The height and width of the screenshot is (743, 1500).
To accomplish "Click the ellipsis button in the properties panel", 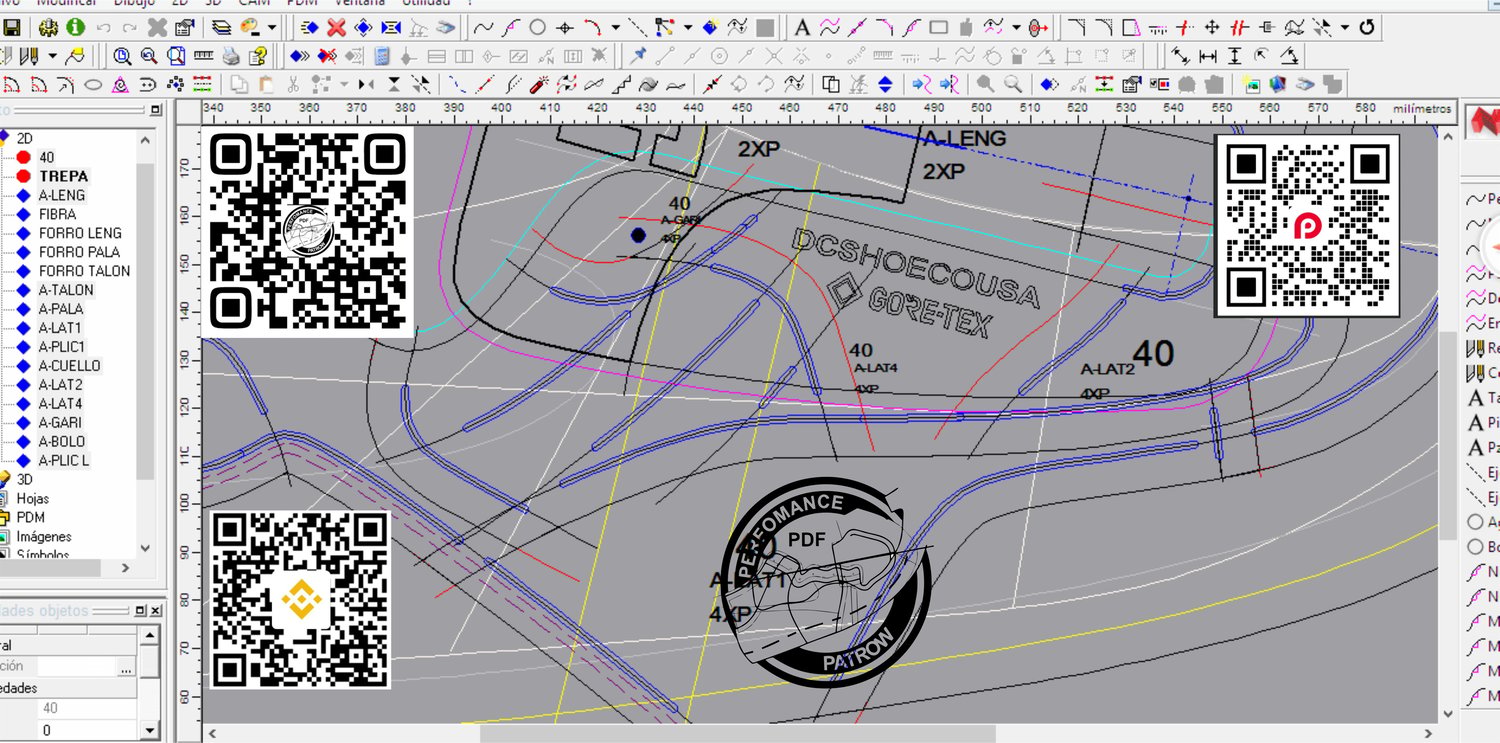I will 125,667.
